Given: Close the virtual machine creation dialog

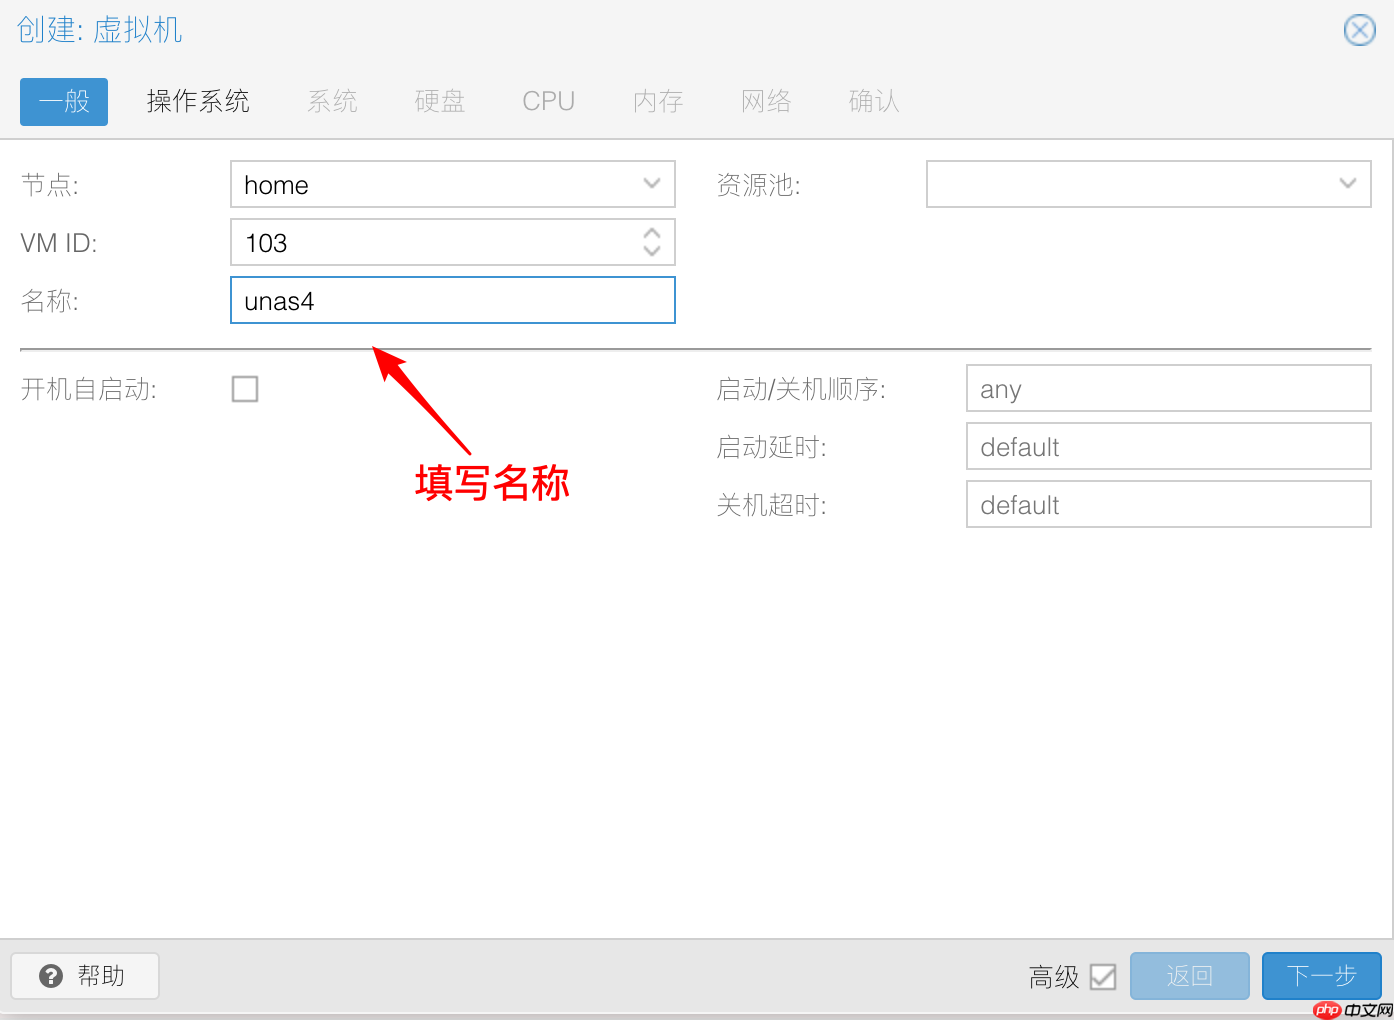Looking at the screenshot, I should [1359, 30].
